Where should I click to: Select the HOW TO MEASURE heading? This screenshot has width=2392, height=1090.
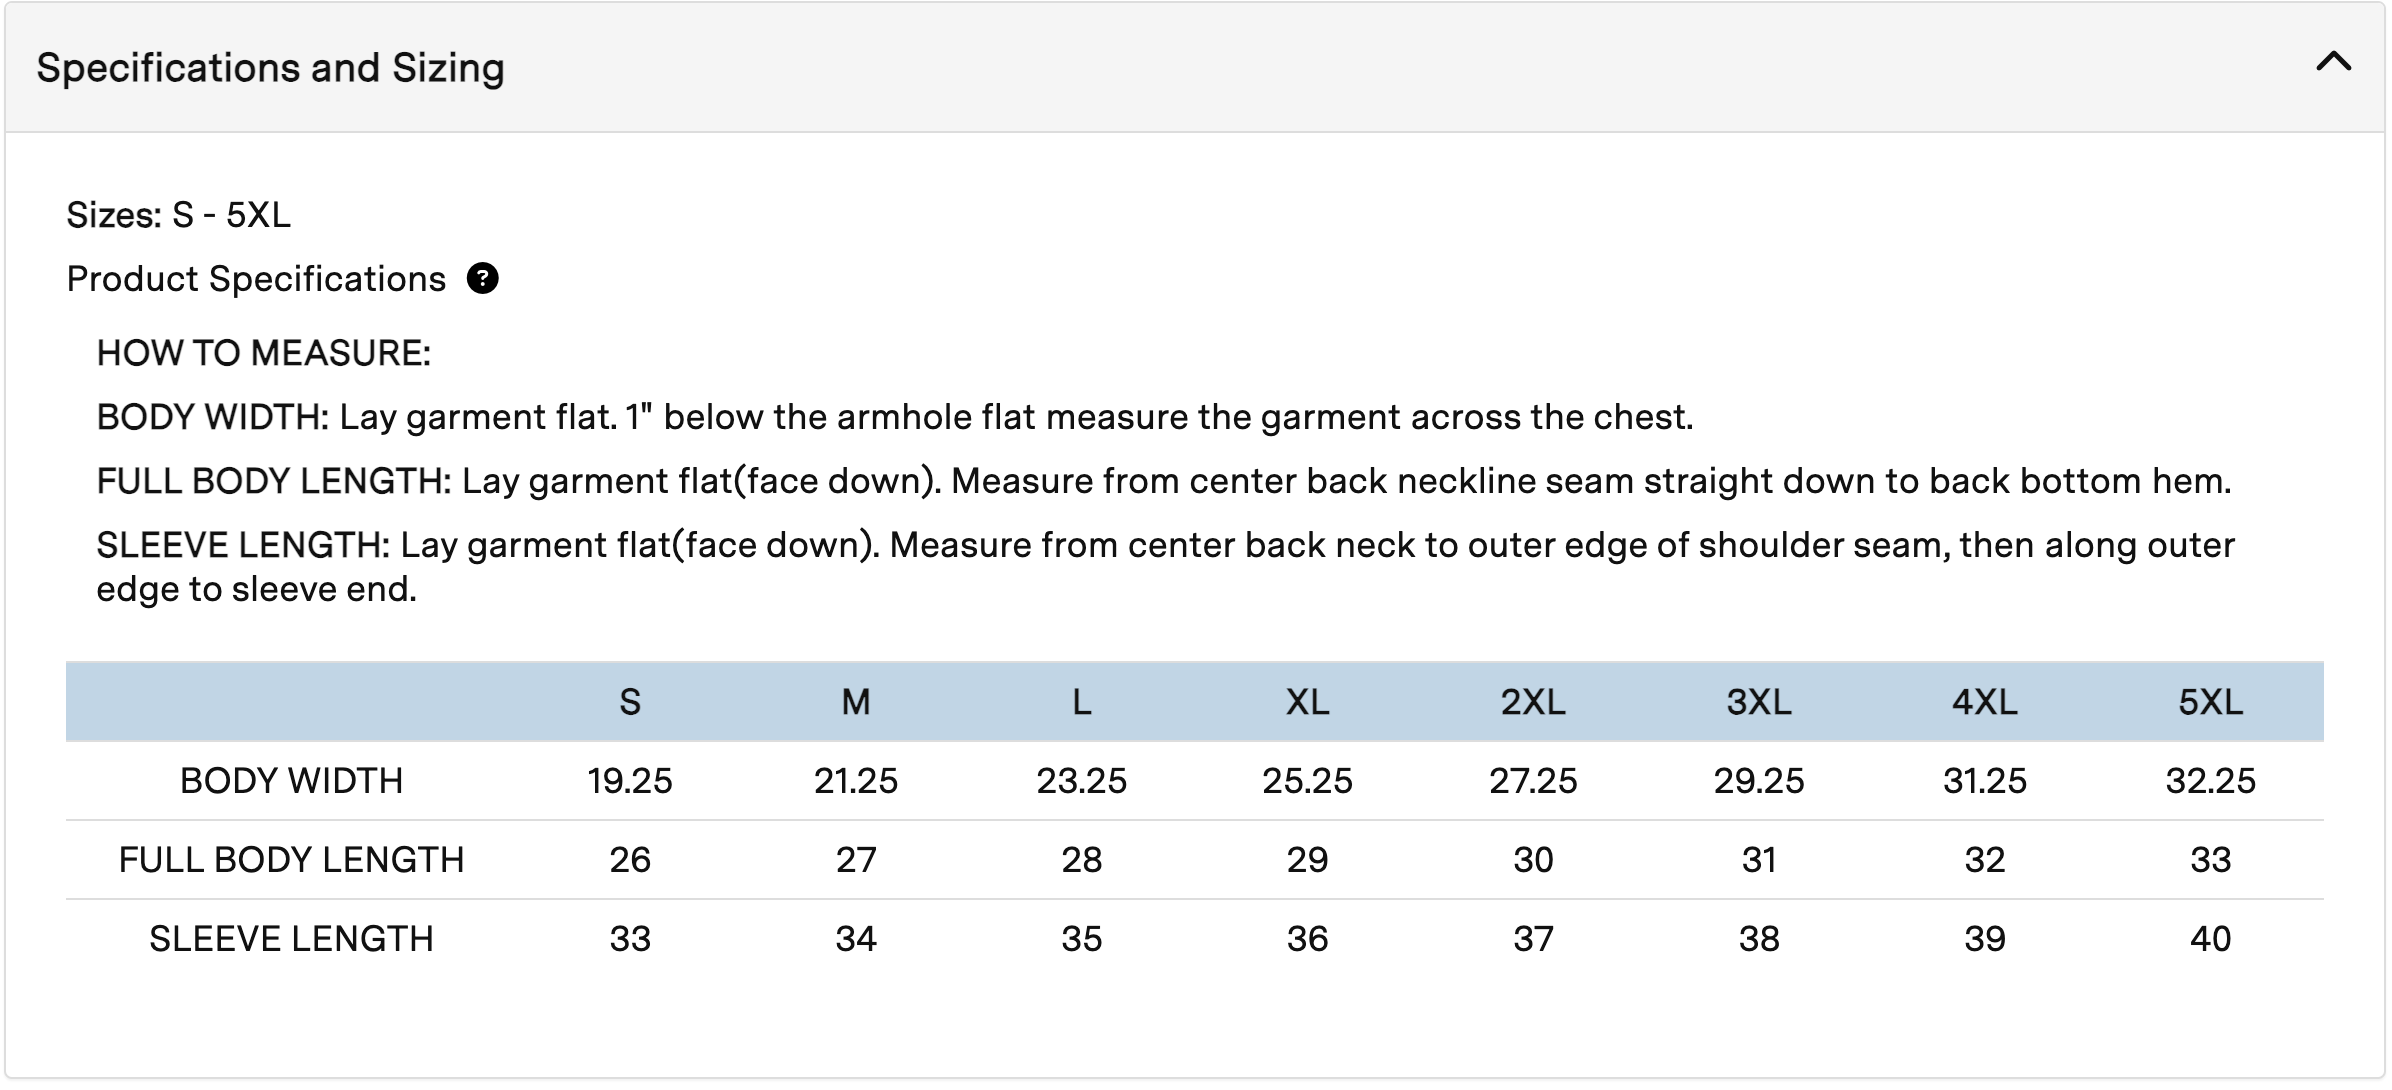click(263, 353)
